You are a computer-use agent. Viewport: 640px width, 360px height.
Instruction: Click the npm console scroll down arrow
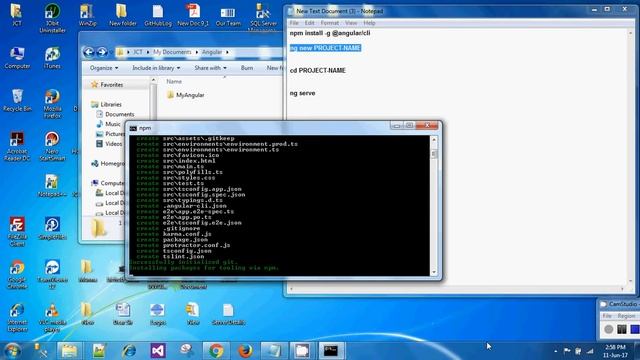[434, 272]
